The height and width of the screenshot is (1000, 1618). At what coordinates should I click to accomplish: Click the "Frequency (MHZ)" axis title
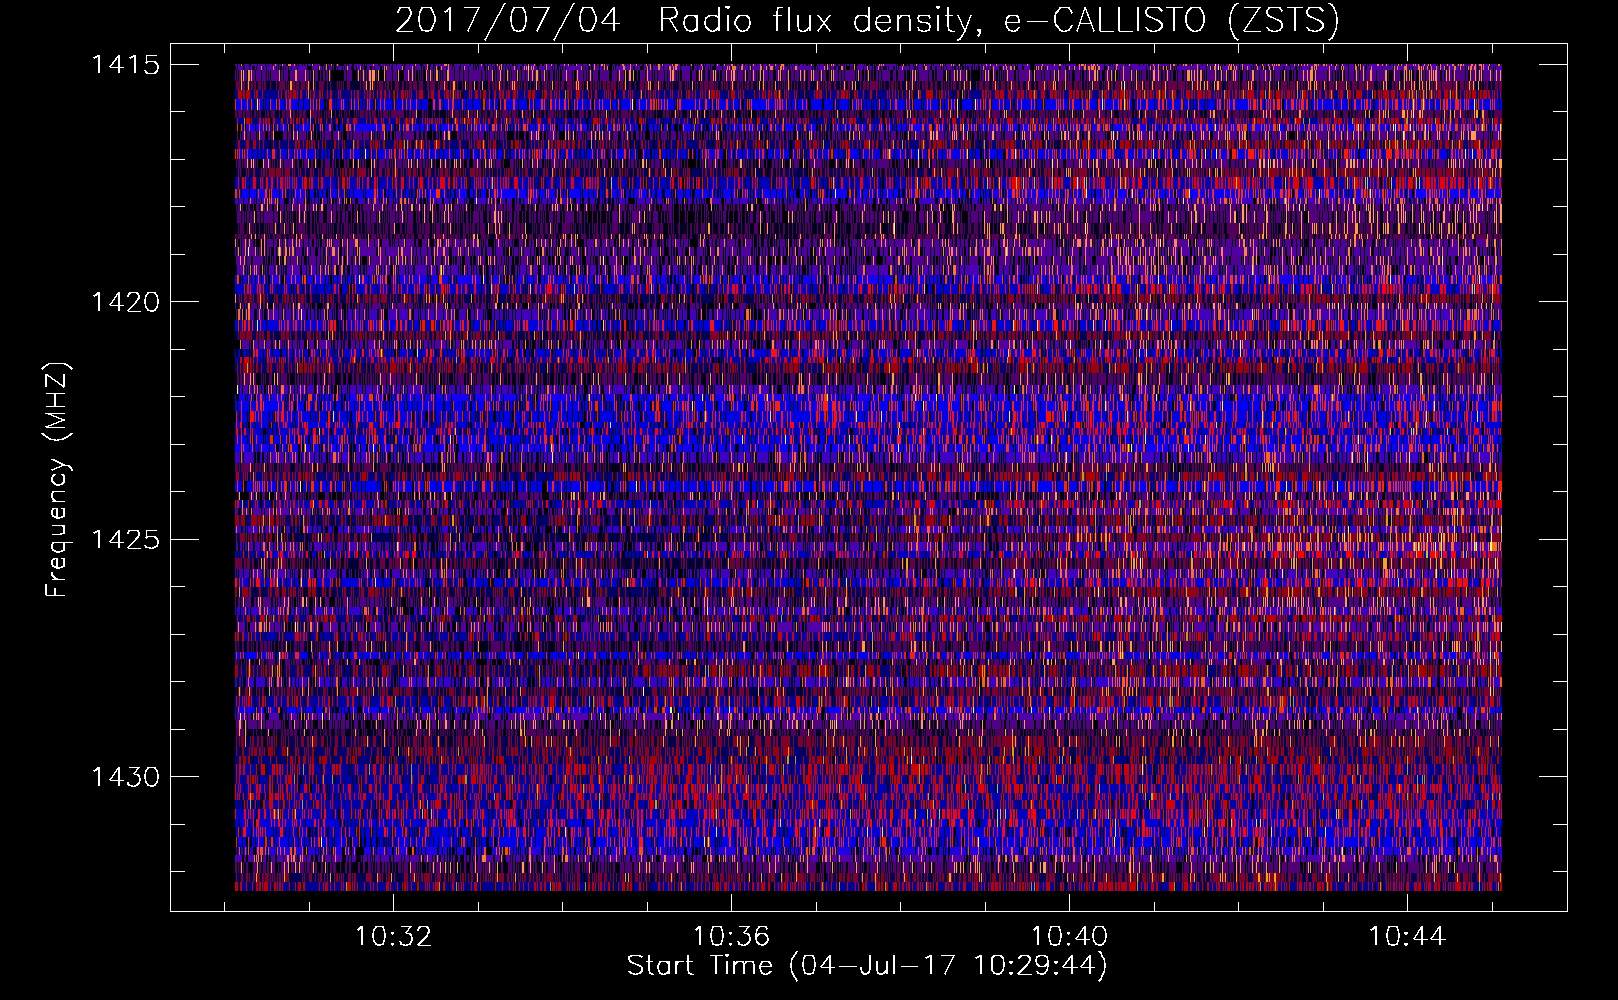pyautogui.click(x=58, y=480)
